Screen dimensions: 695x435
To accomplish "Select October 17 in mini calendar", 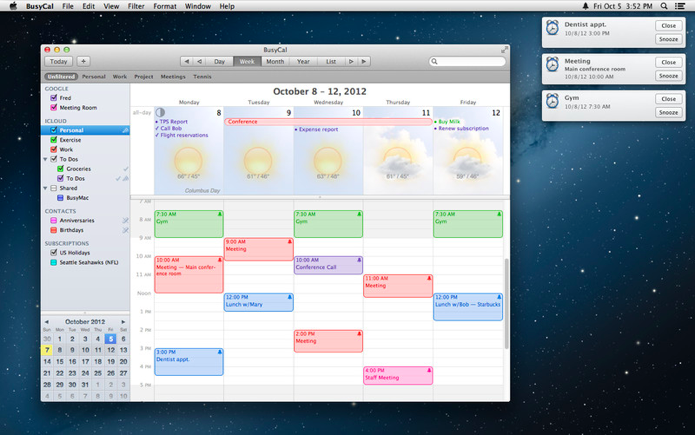I will click(85, 362).
